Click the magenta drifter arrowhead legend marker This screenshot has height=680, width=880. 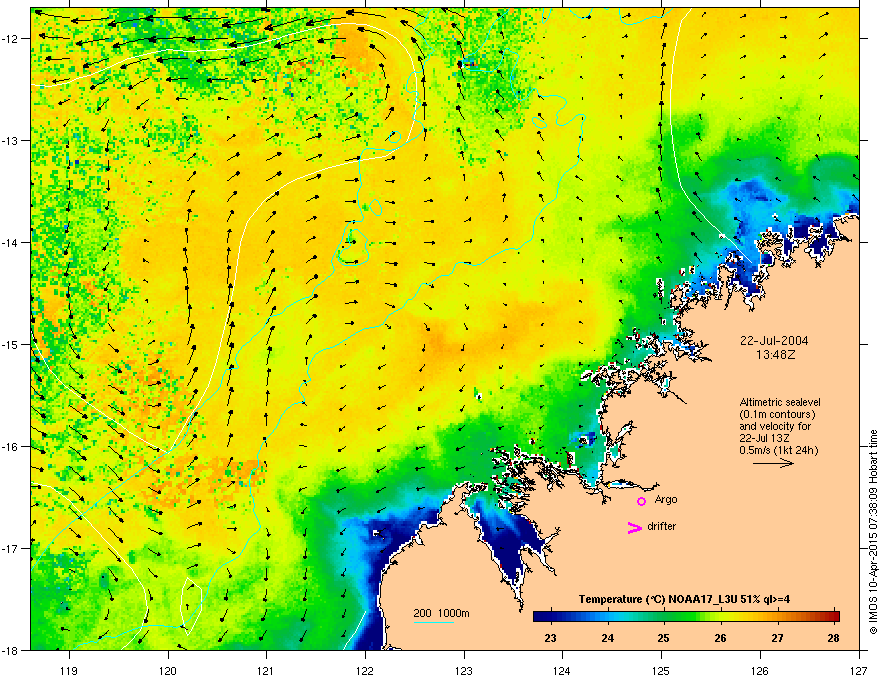click(635, 527)
